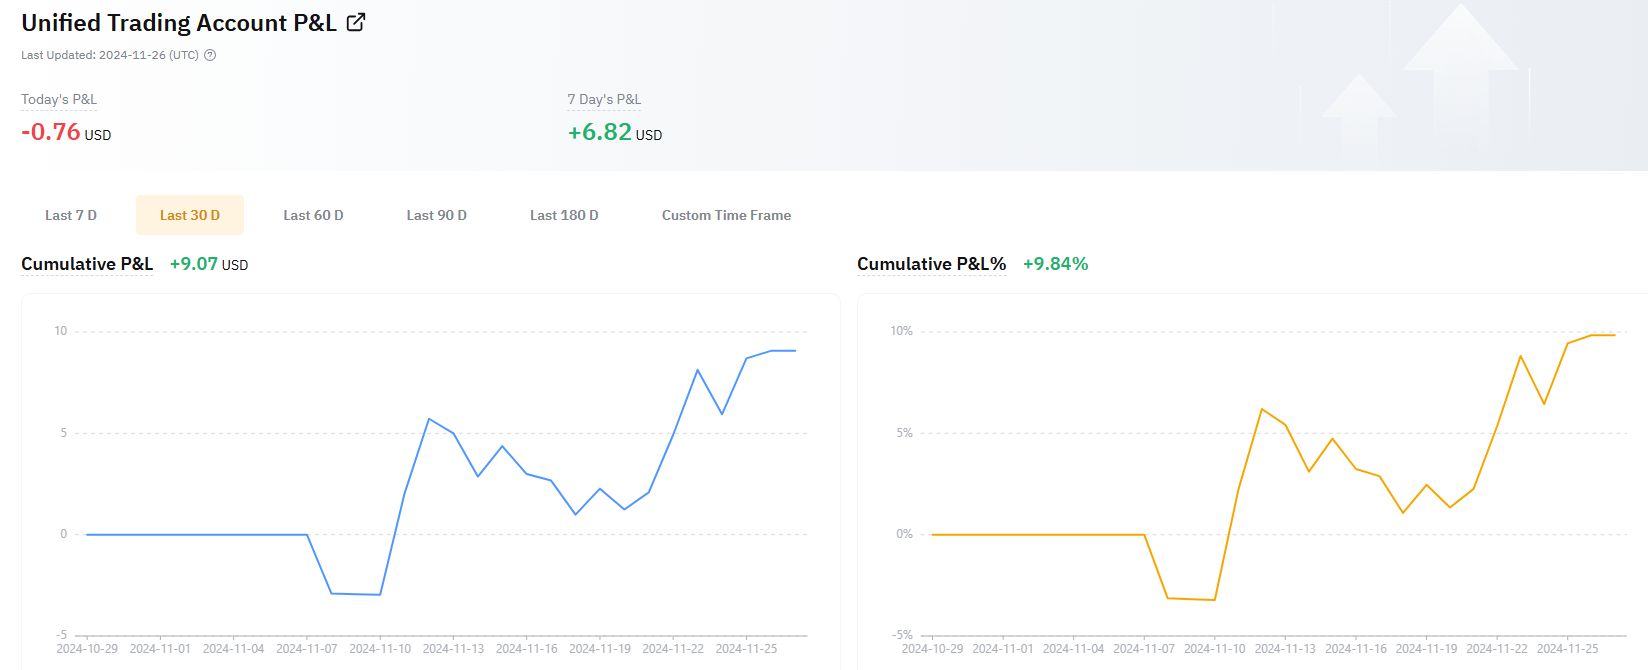Select the Last 30 D tab
Viewport: 1648px width, 670px height.
pos(190,215)
